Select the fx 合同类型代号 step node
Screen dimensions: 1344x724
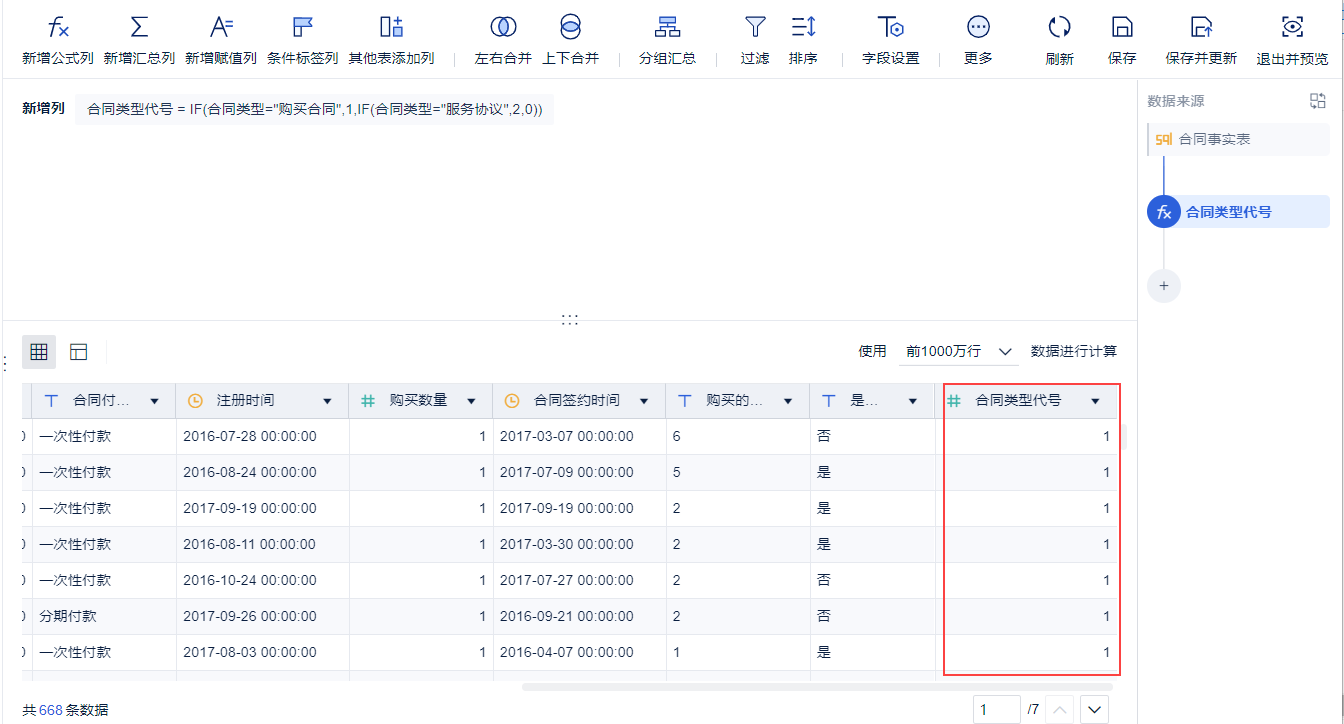[x=1238, y=212]
